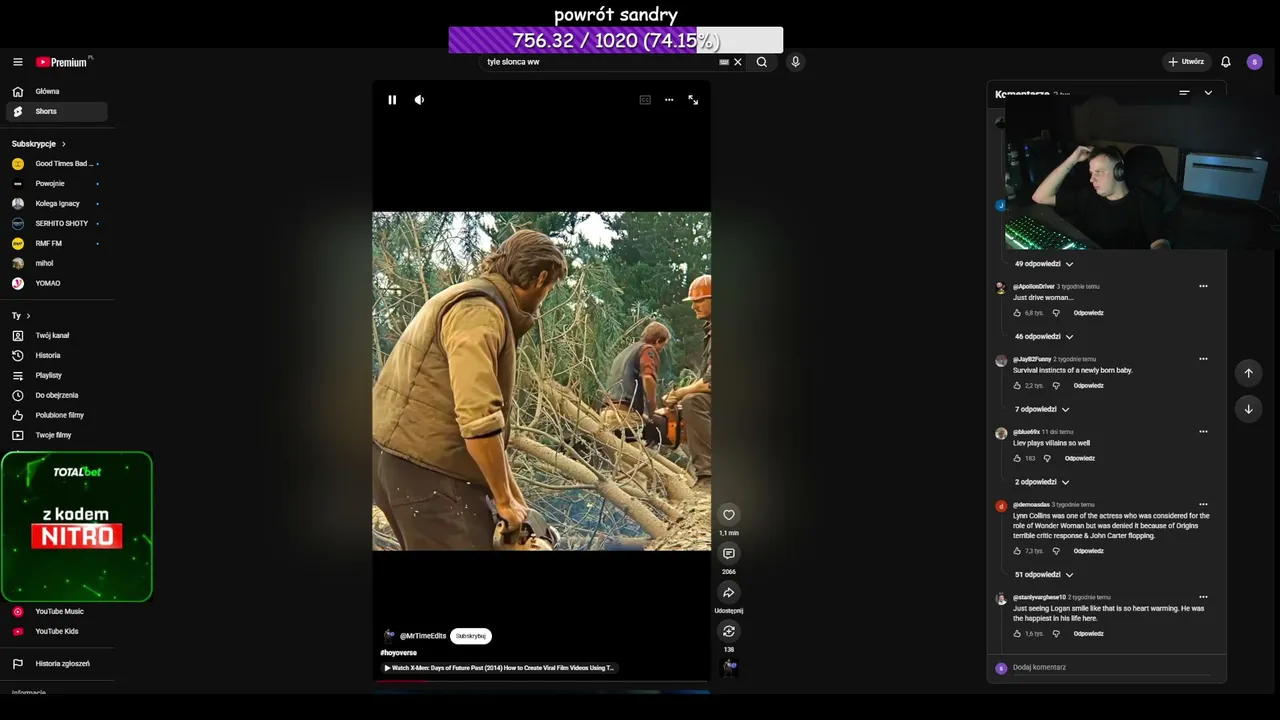This screenshot has height=720, width=1280.
Task: Select Shorts in the sidebar
Action: click(57, 111)
